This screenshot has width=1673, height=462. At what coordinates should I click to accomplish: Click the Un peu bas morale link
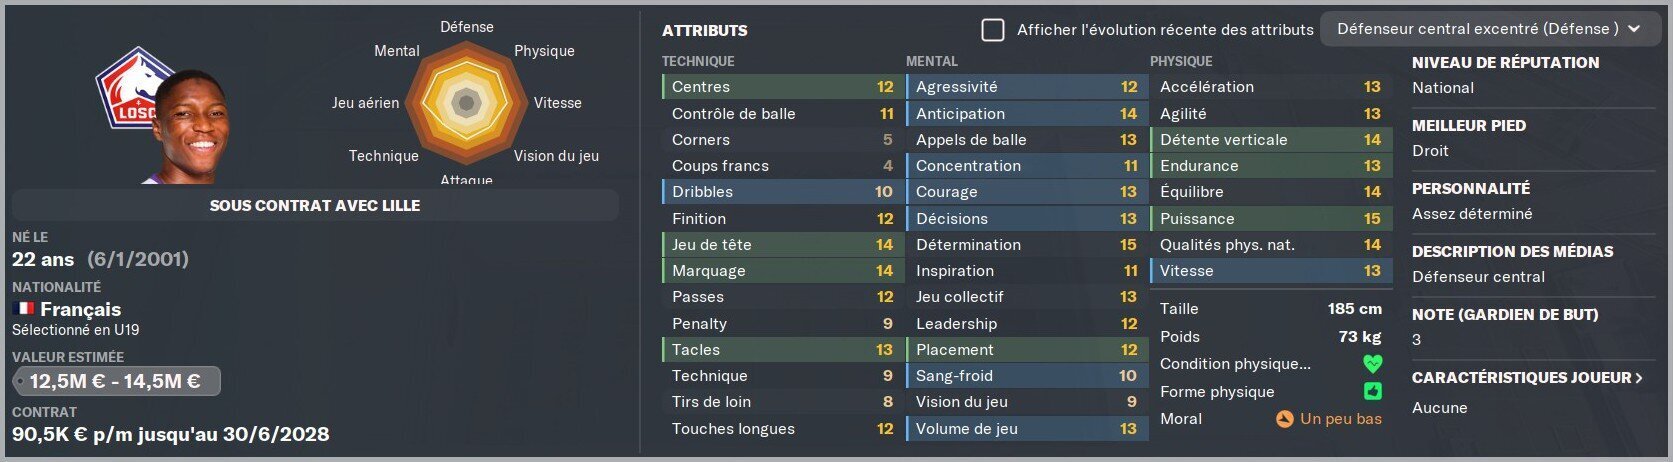1341,419
